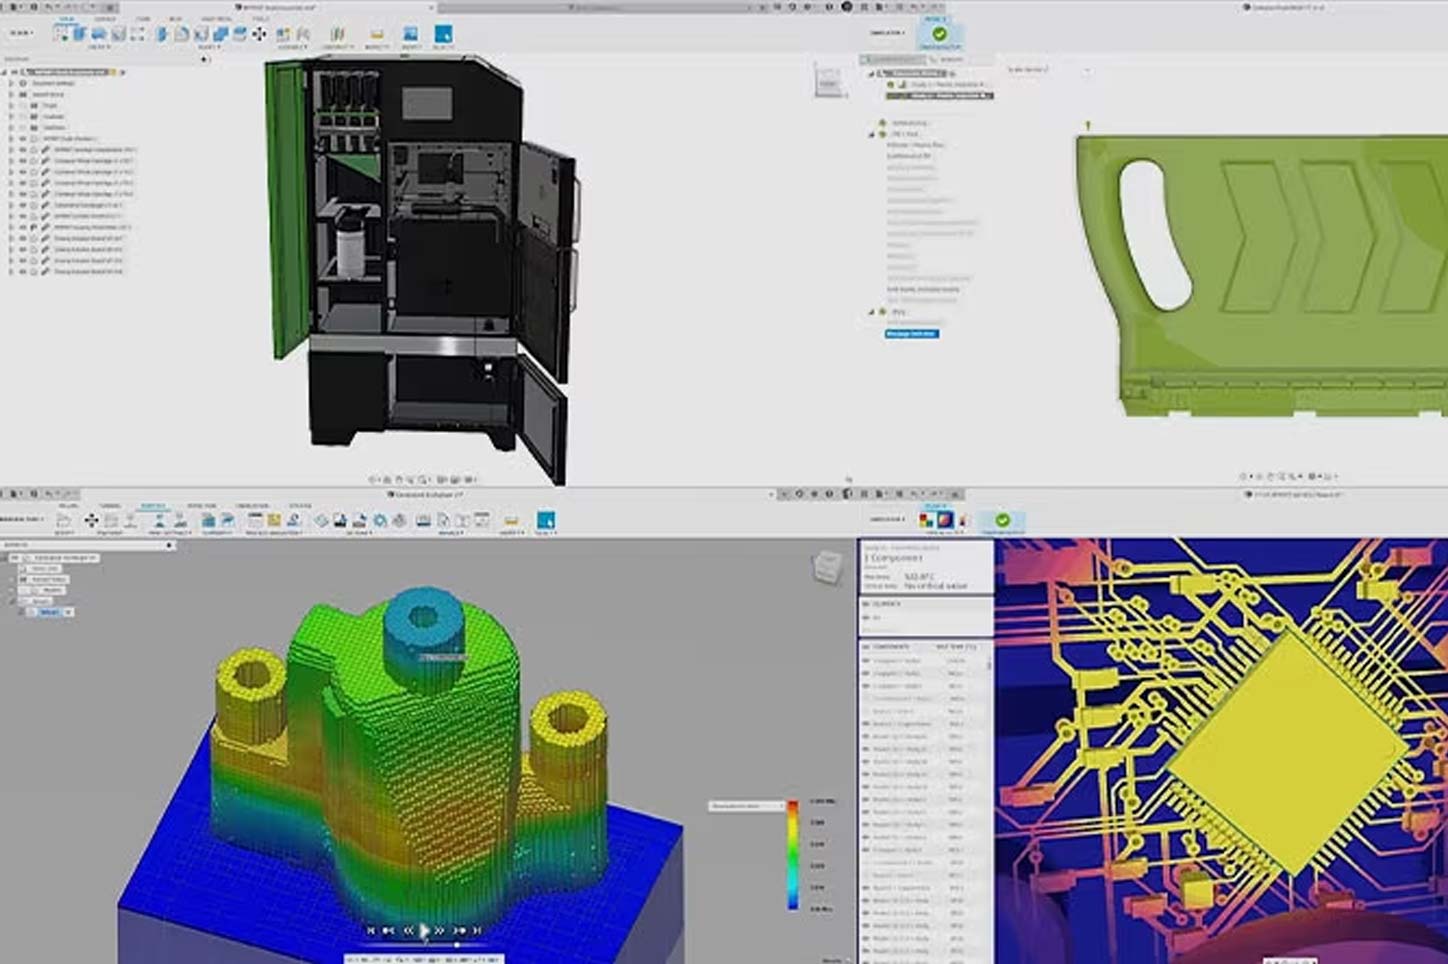Open the Manufacture workspace dropdown in bottom-left window
Viewport: 1448px width, 964px height.
pos(21,519)
